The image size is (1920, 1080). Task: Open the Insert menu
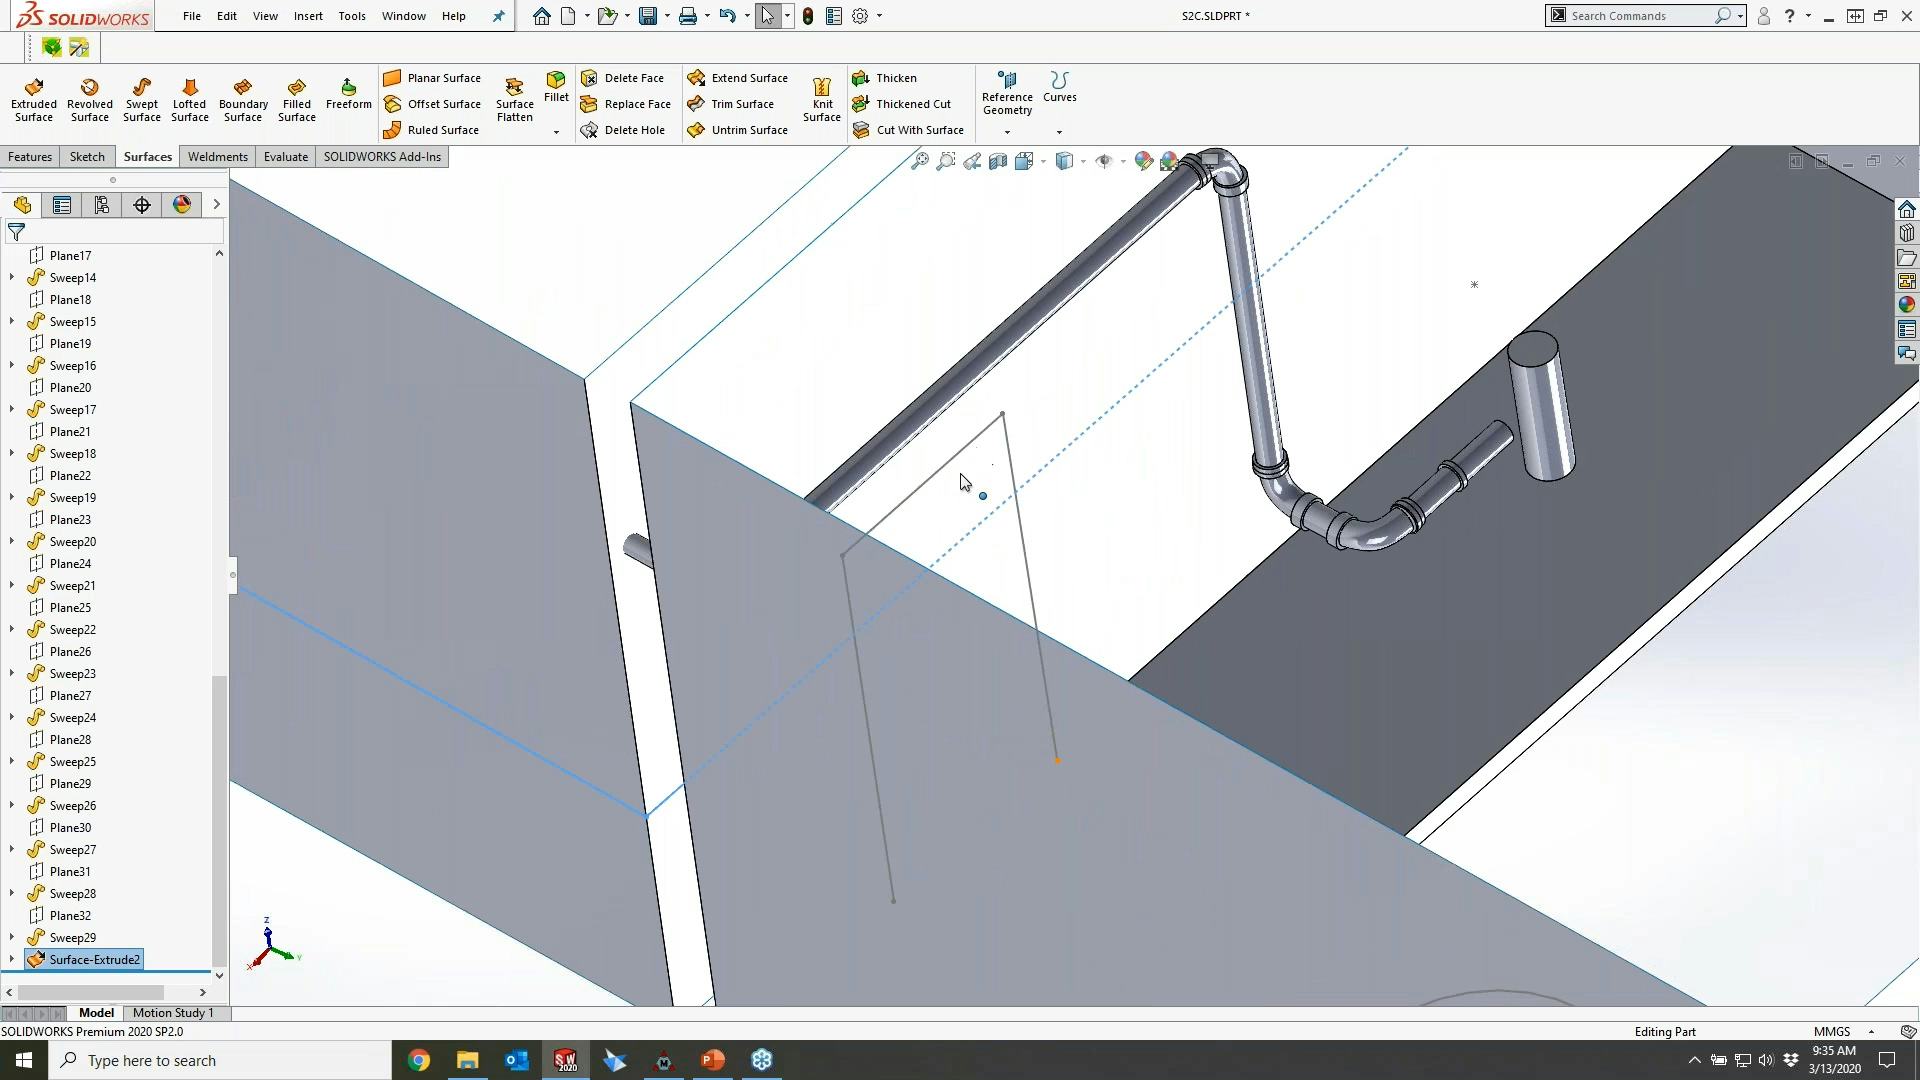tap(307, 16)
